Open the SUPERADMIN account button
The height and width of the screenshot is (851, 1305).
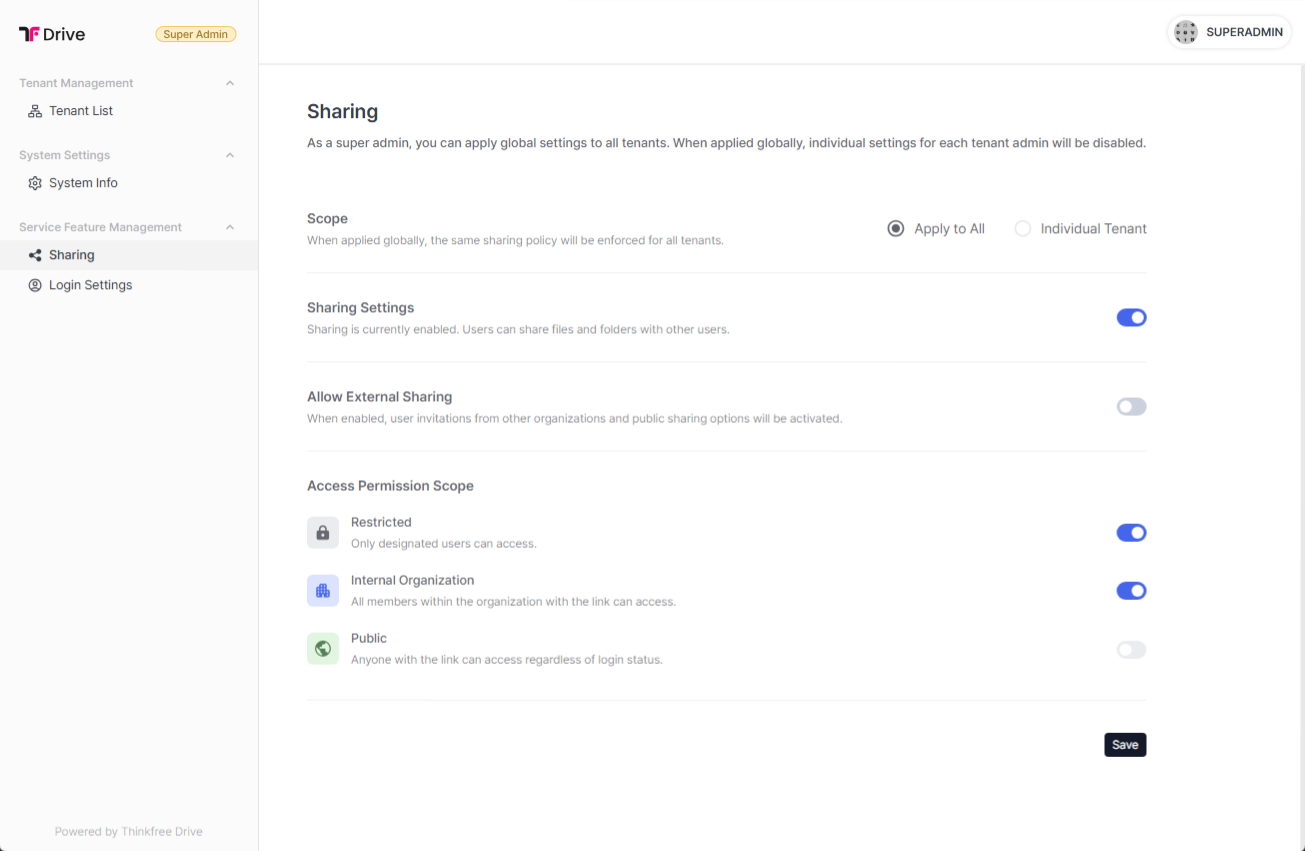(x=1229, y=32)
